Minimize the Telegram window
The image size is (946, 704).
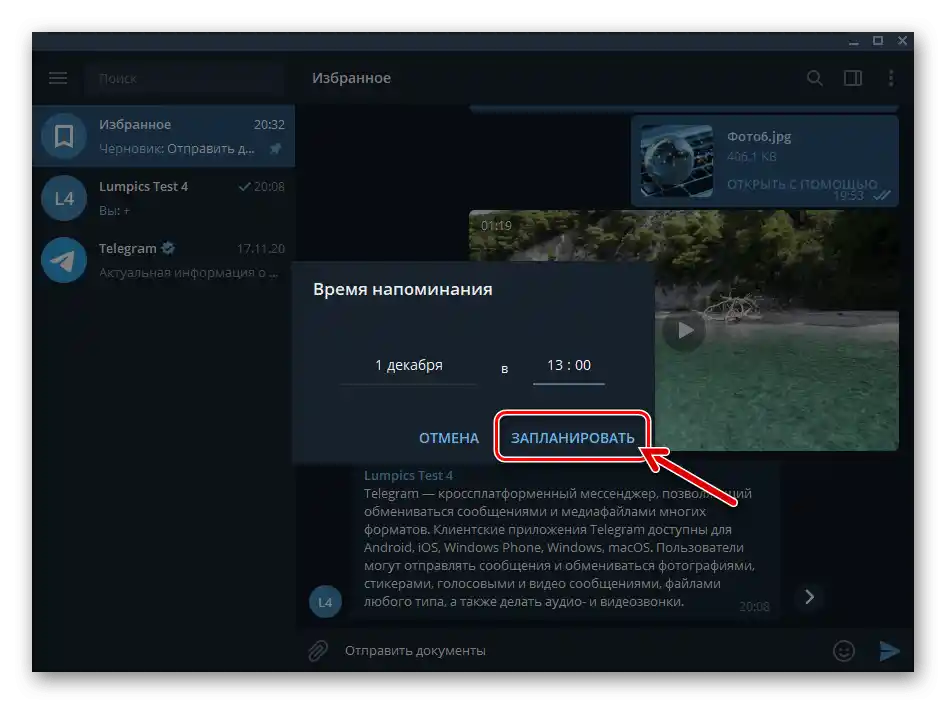tap(853, 41)
